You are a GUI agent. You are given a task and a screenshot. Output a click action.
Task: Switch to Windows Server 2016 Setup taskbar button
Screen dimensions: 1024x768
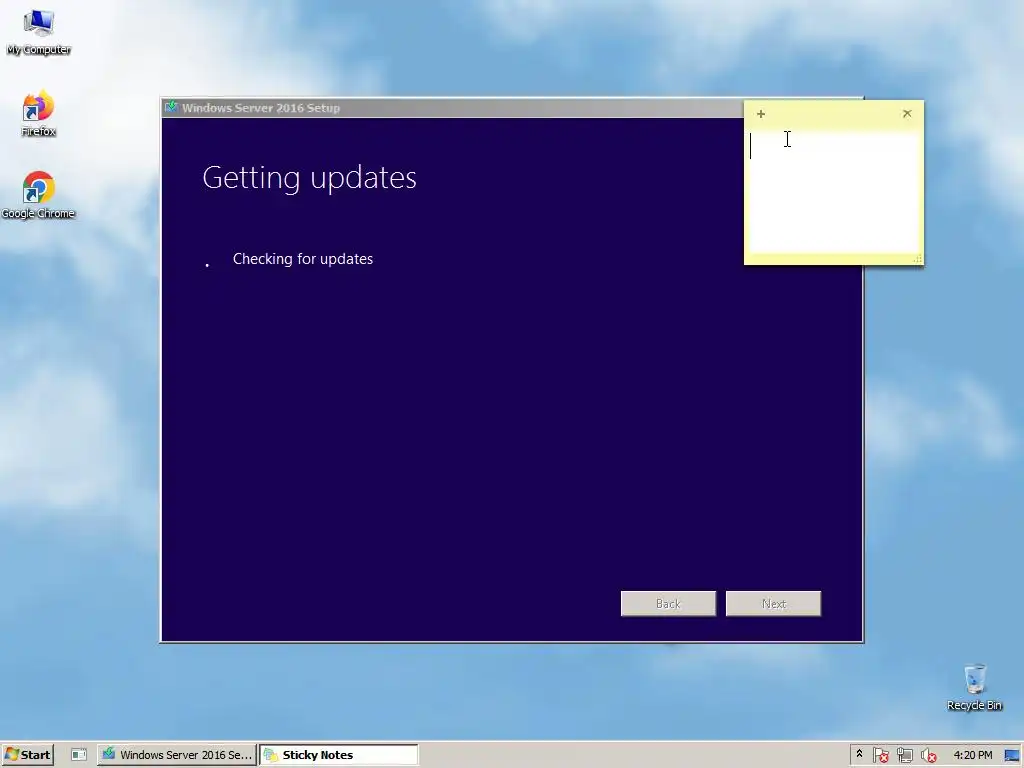[x=177, y=755]
